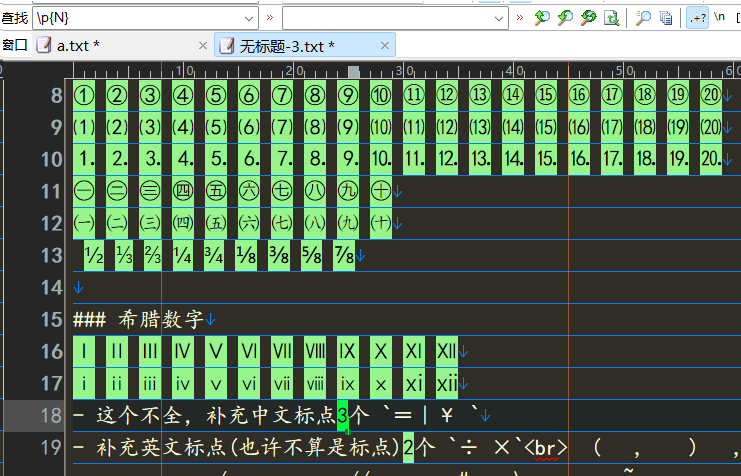
Task: Click the replace all document icon
Action: [612, 18]
